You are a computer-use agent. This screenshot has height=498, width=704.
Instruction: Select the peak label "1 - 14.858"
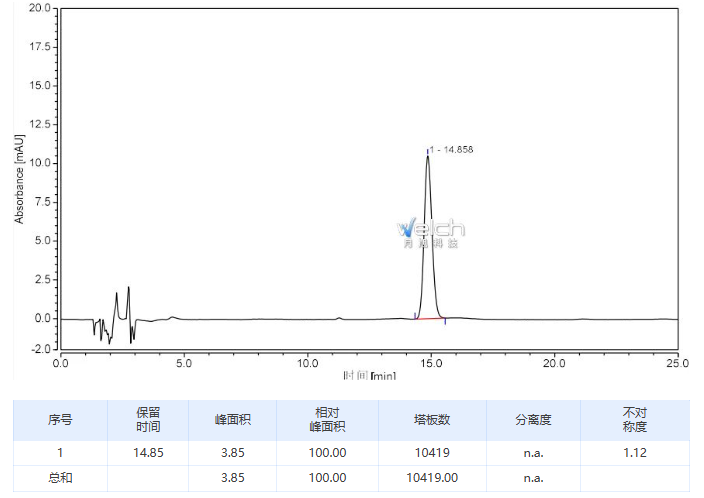(x=452, y=150)
